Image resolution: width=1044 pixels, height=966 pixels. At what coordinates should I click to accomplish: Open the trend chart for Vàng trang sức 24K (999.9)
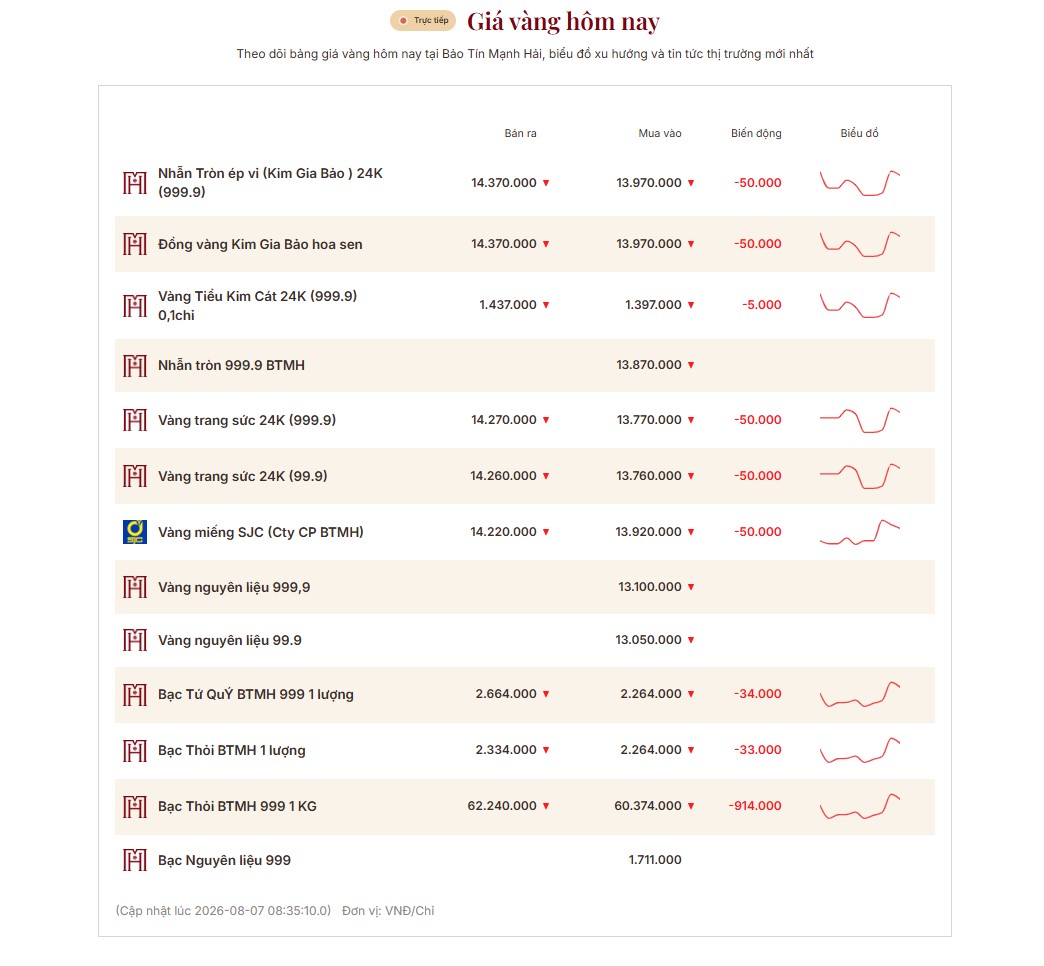click(860, 420)
